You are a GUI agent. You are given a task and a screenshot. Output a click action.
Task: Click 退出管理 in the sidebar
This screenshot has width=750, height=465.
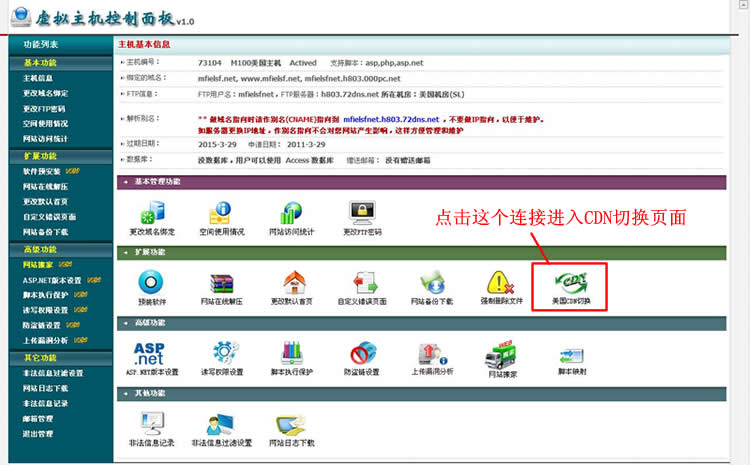click(38, 433)
